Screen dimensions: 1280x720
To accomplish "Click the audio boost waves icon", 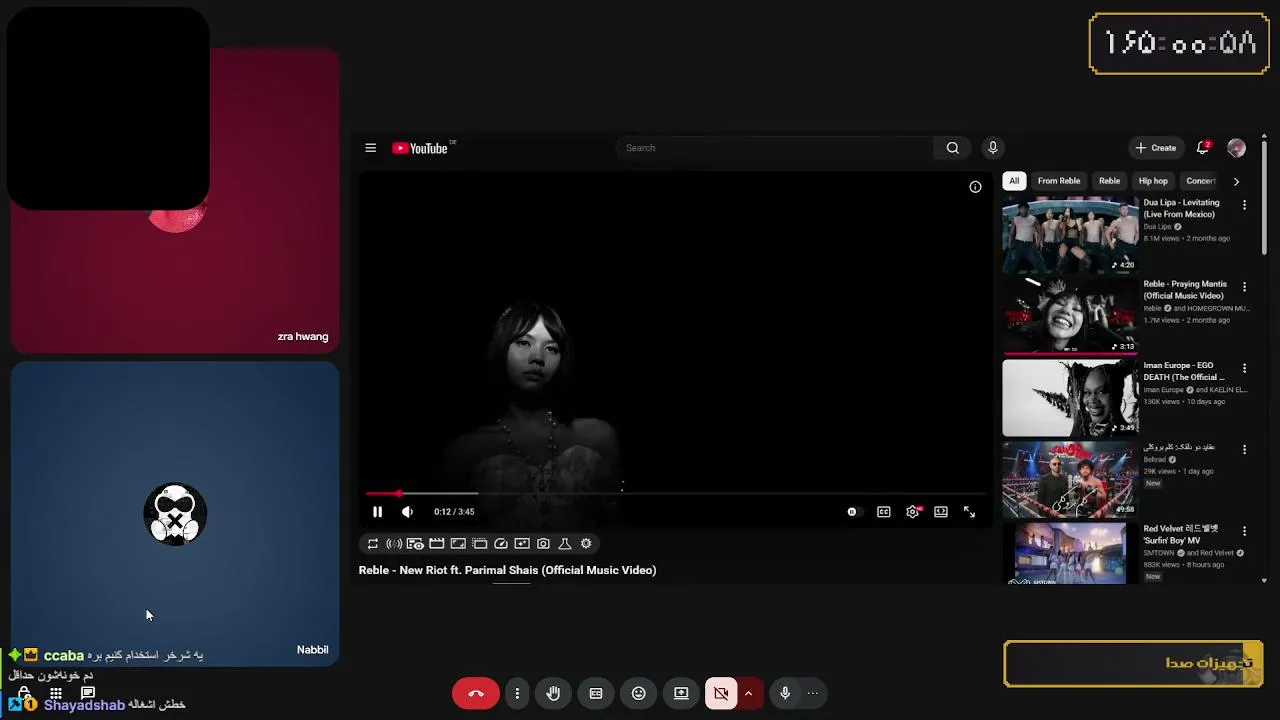I will tap(394, 544).
